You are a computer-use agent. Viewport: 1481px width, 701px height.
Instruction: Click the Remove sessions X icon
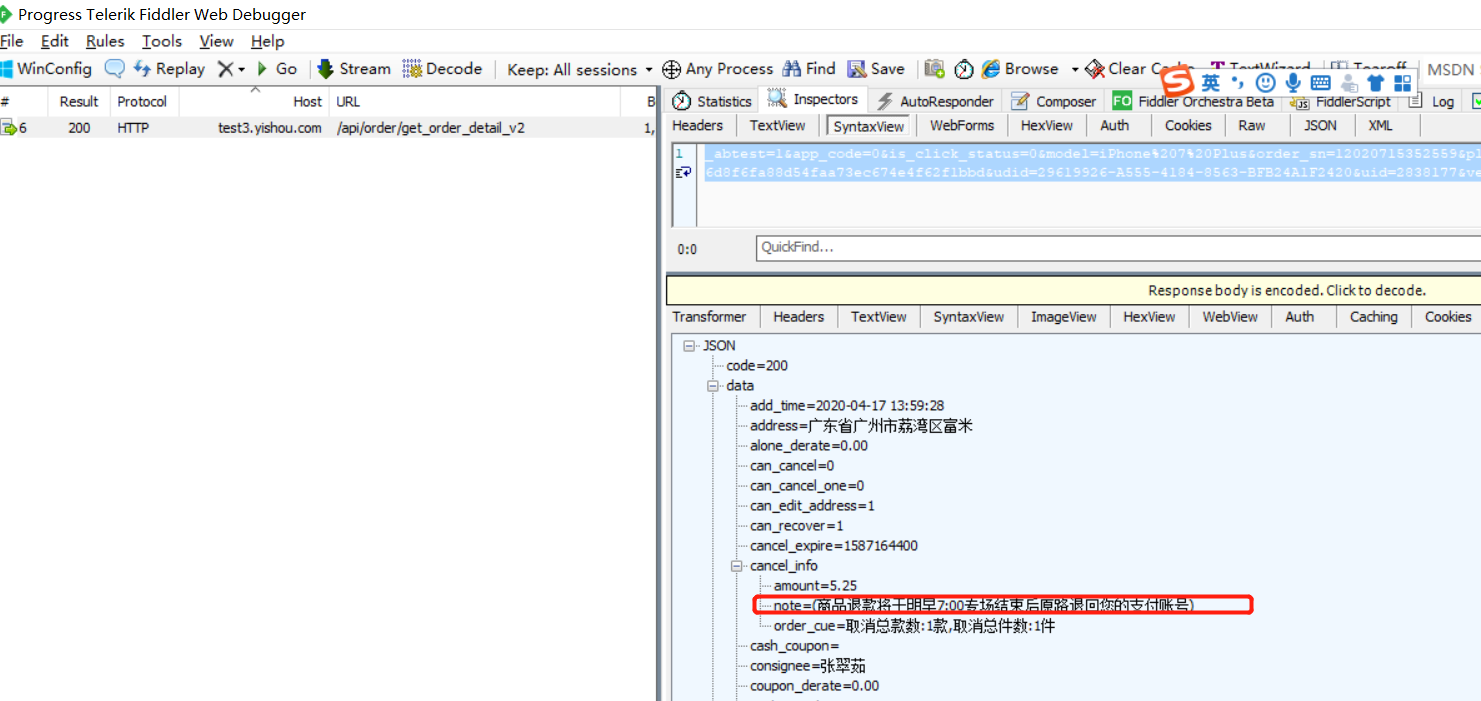point(225,69)
